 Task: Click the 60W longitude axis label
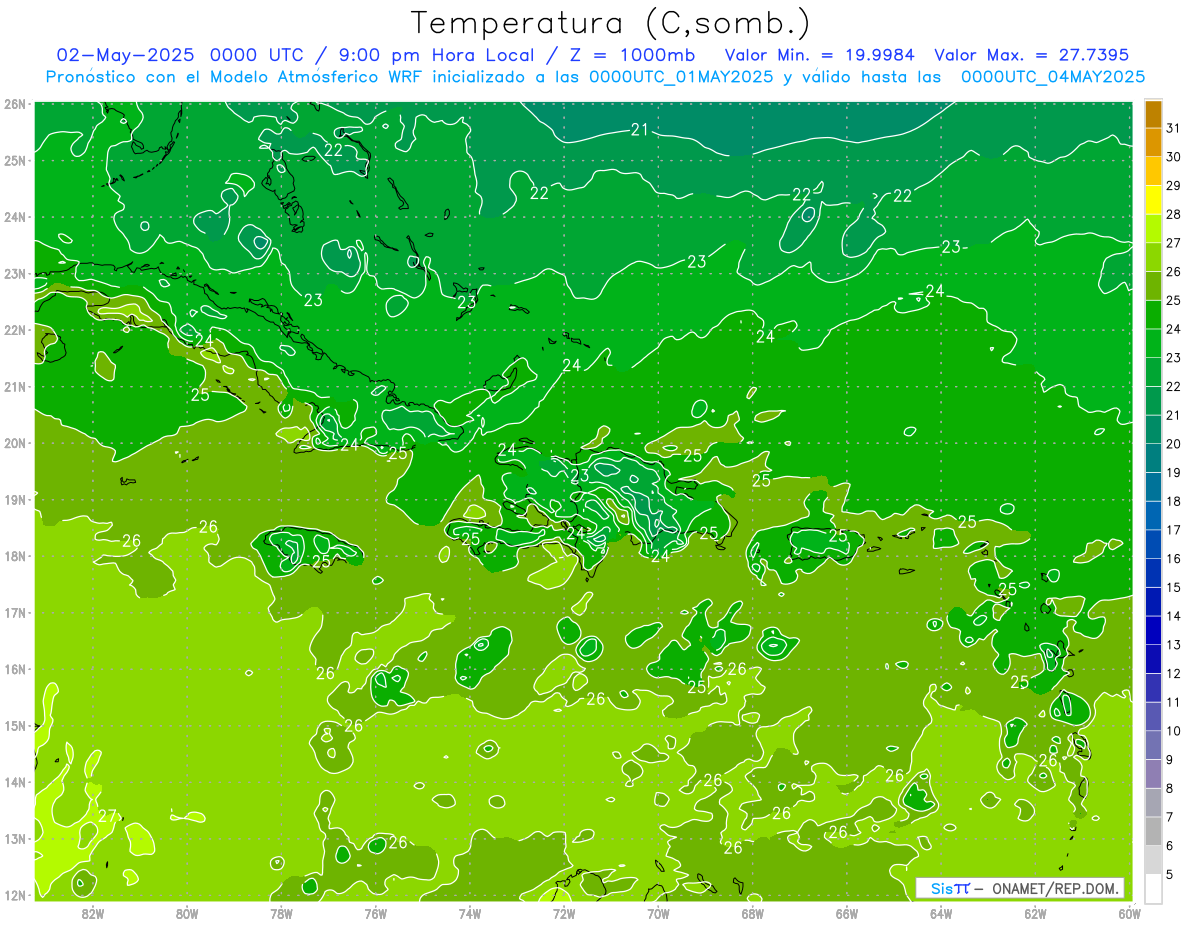[1129, 912]
